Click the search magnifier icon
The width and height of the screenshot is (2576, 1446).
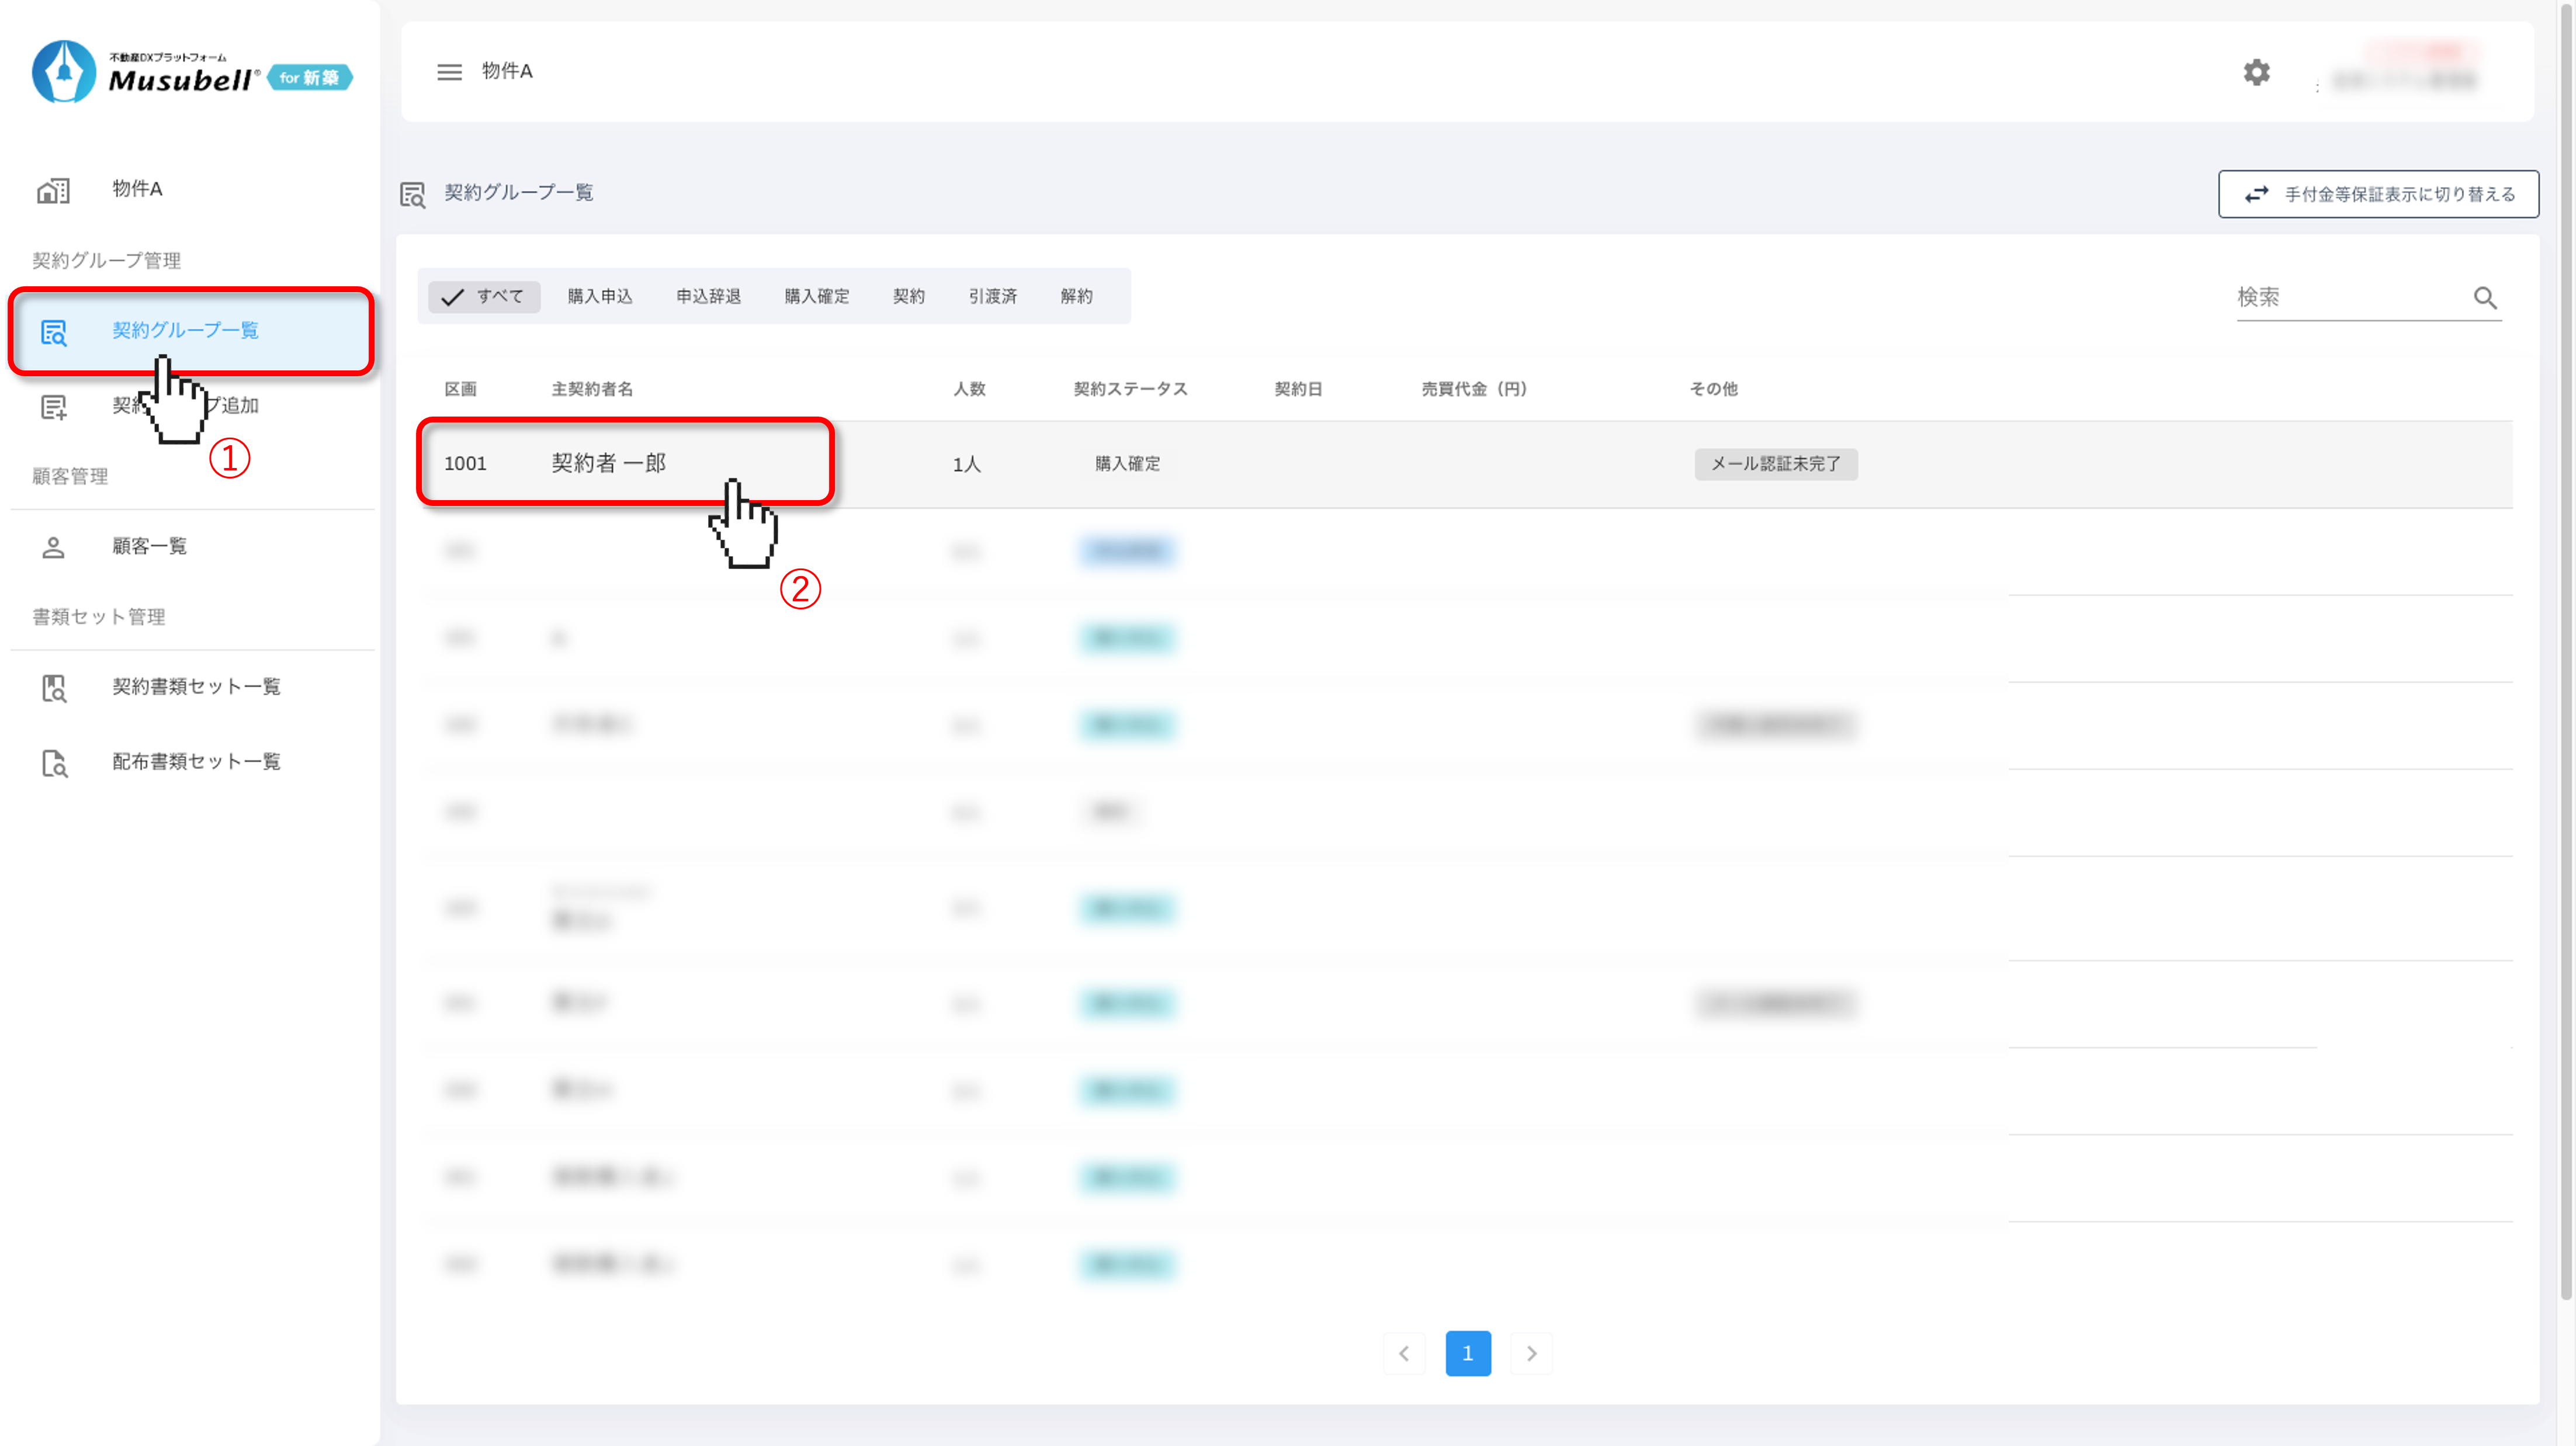[x=2485, y=297]
